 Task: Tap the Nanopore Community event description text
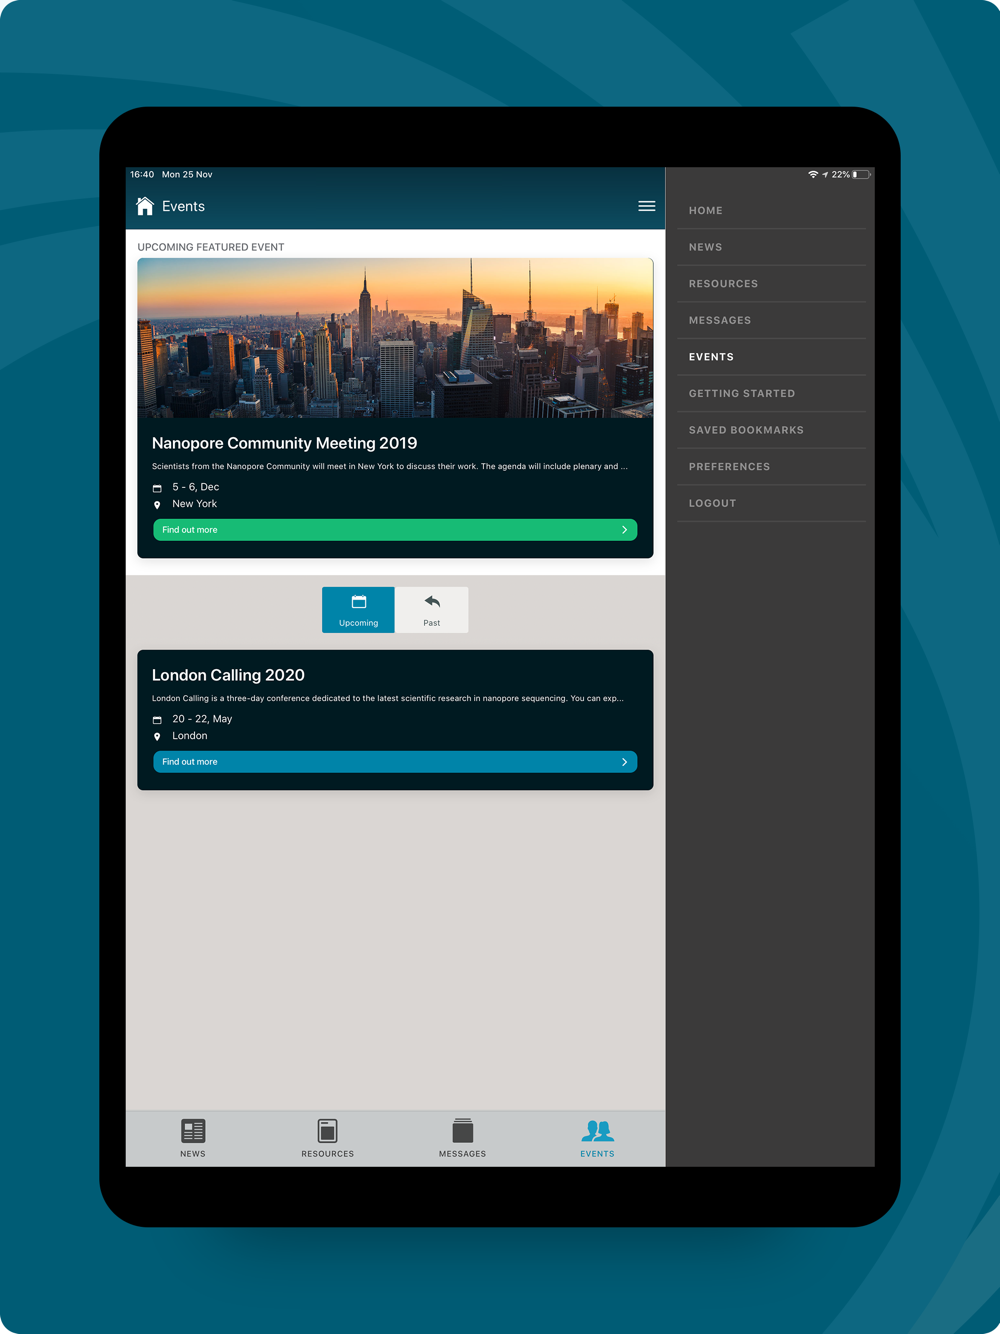390,466
